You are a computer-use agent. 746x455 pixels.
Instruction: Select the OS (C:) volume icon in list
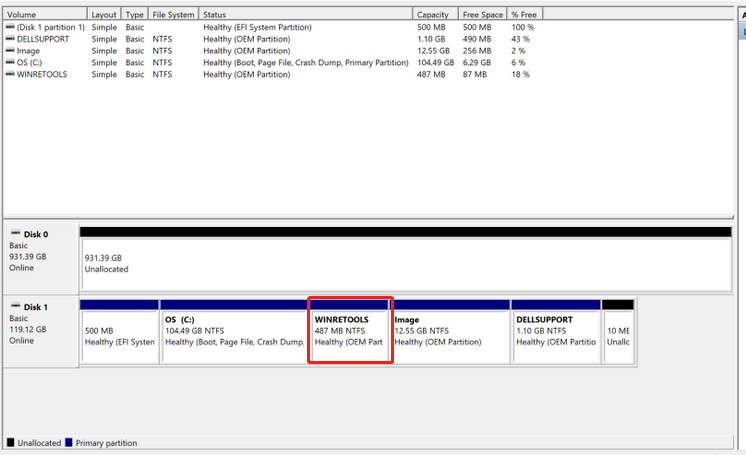click(10, 62)
